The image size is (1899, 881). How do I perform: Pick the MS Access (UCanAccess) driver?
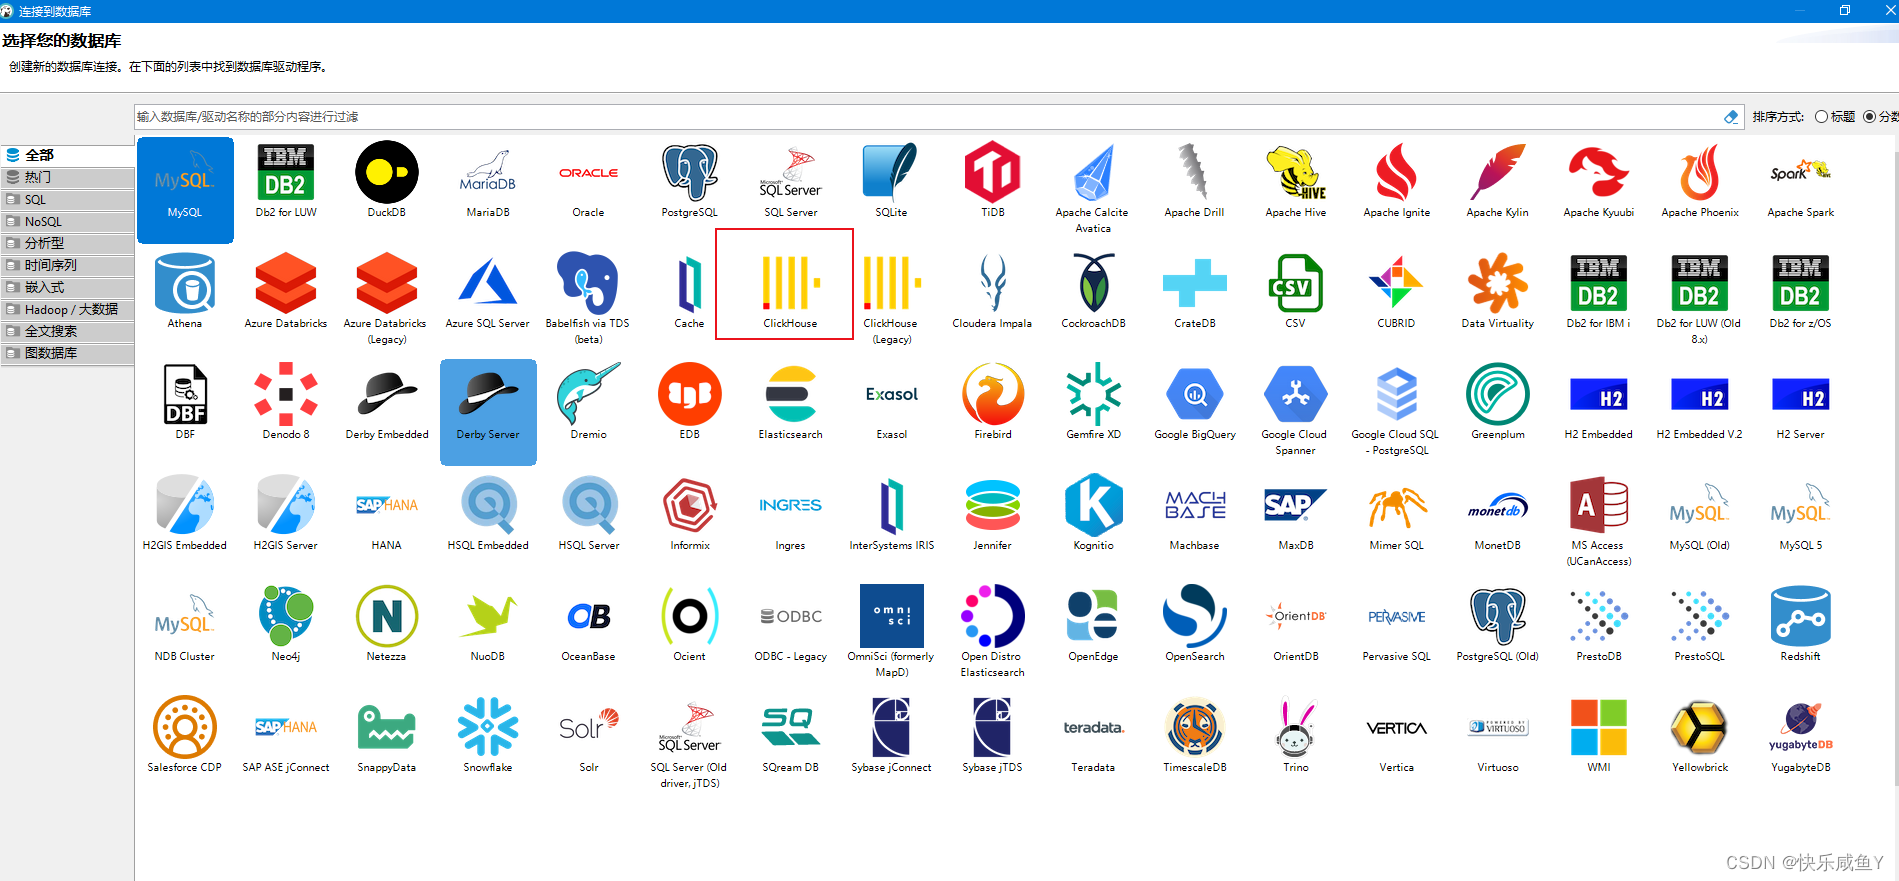click(1598, 522)
